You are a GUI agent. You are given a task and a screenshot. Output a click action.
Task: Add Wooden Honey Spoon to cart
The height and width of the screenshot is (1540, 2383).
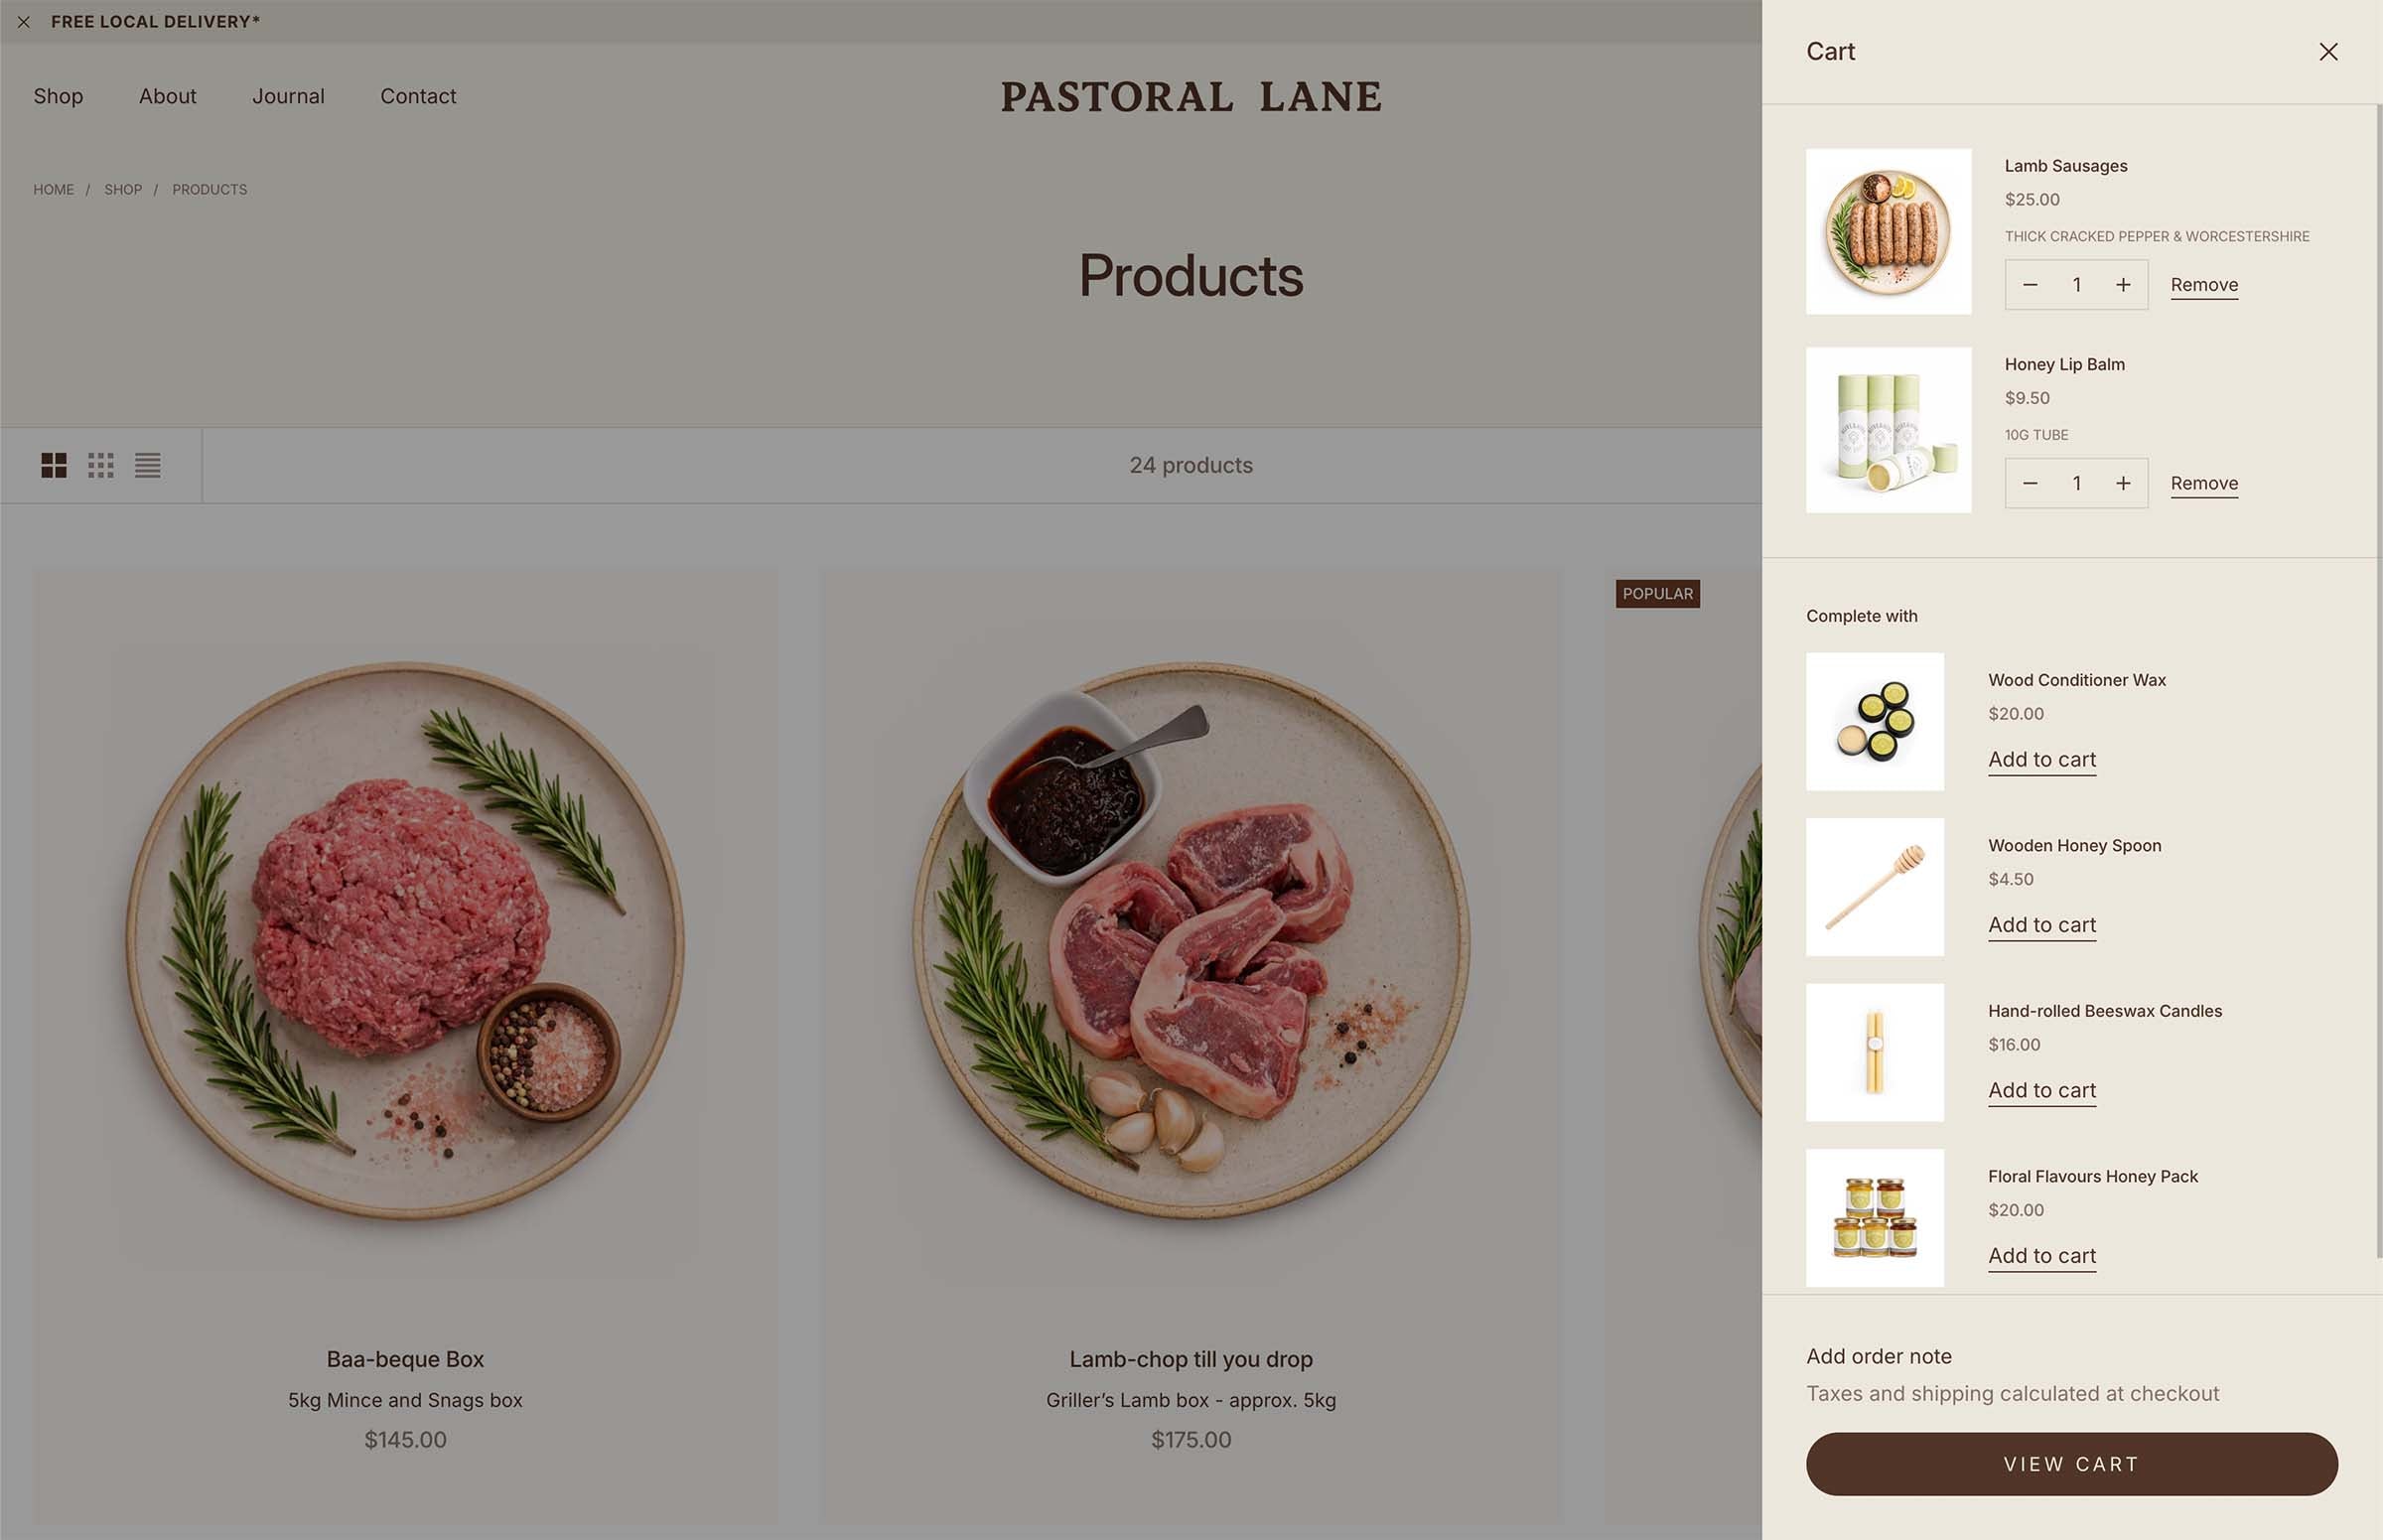(x=2042, y=925)
